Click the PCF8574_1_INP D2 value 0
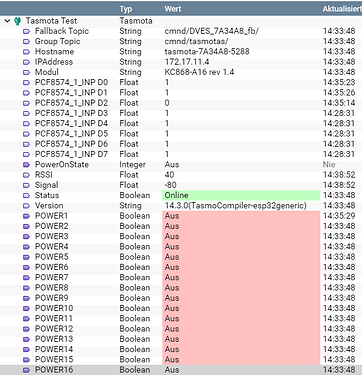Viewport: 362px width, 375px height. click(x=167, y=103)
